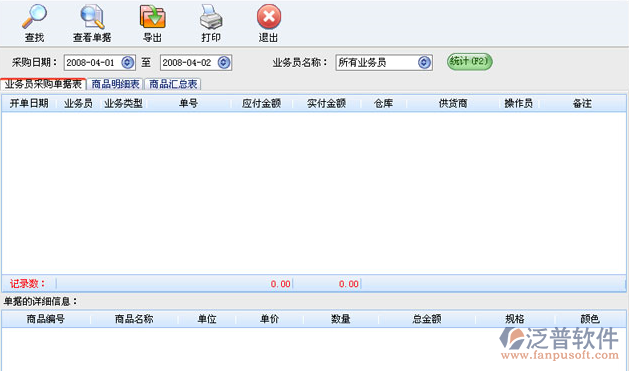Click the red 退出 exit icon

(269, 17)
